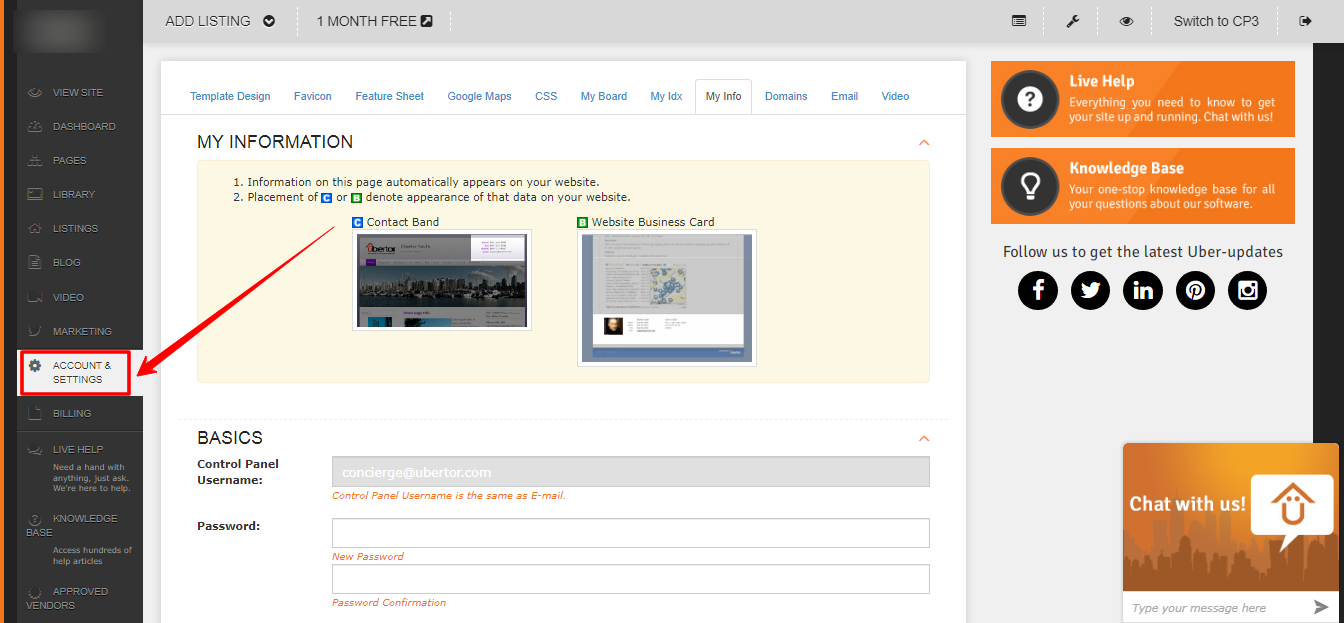
Task: Click the Contact Band preview thumbnail
Action: pos(442,280)
